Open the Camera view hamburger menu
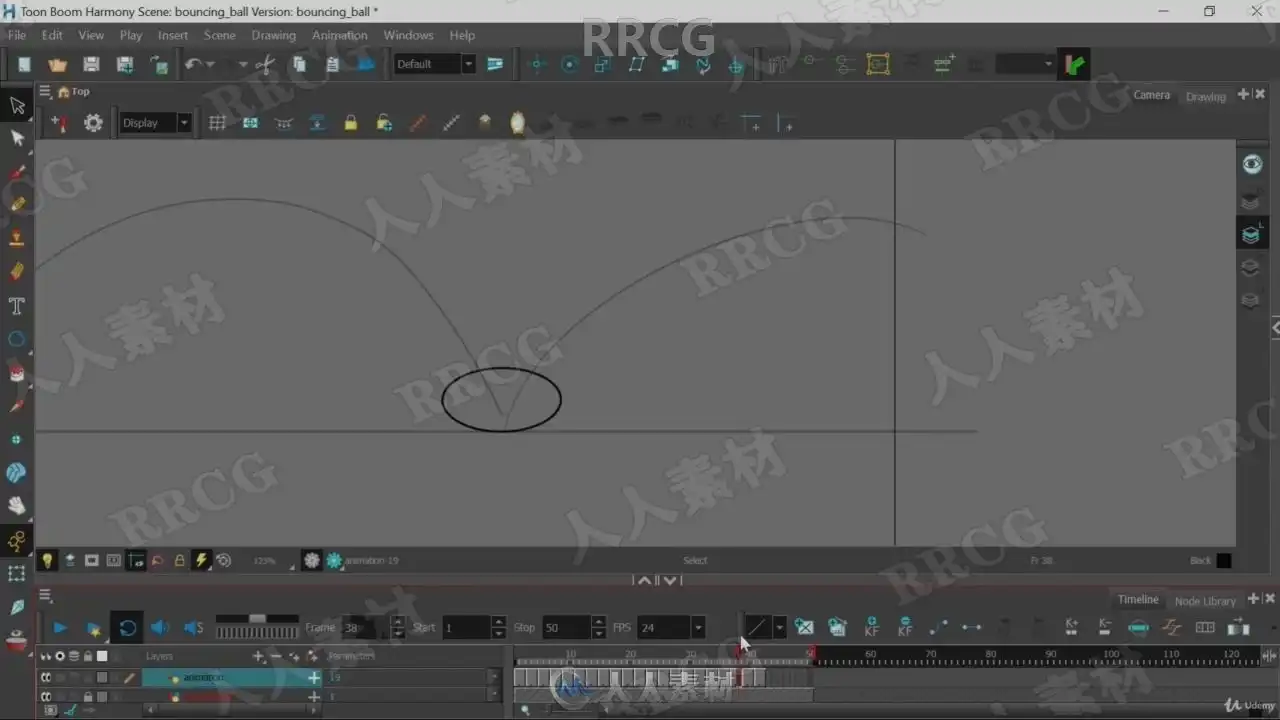 (45, 91)
